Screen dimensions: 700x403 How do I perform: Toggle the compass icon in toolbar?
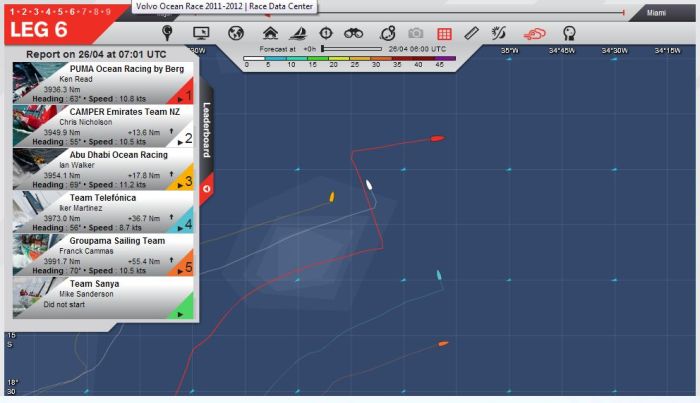pos(325,33)
